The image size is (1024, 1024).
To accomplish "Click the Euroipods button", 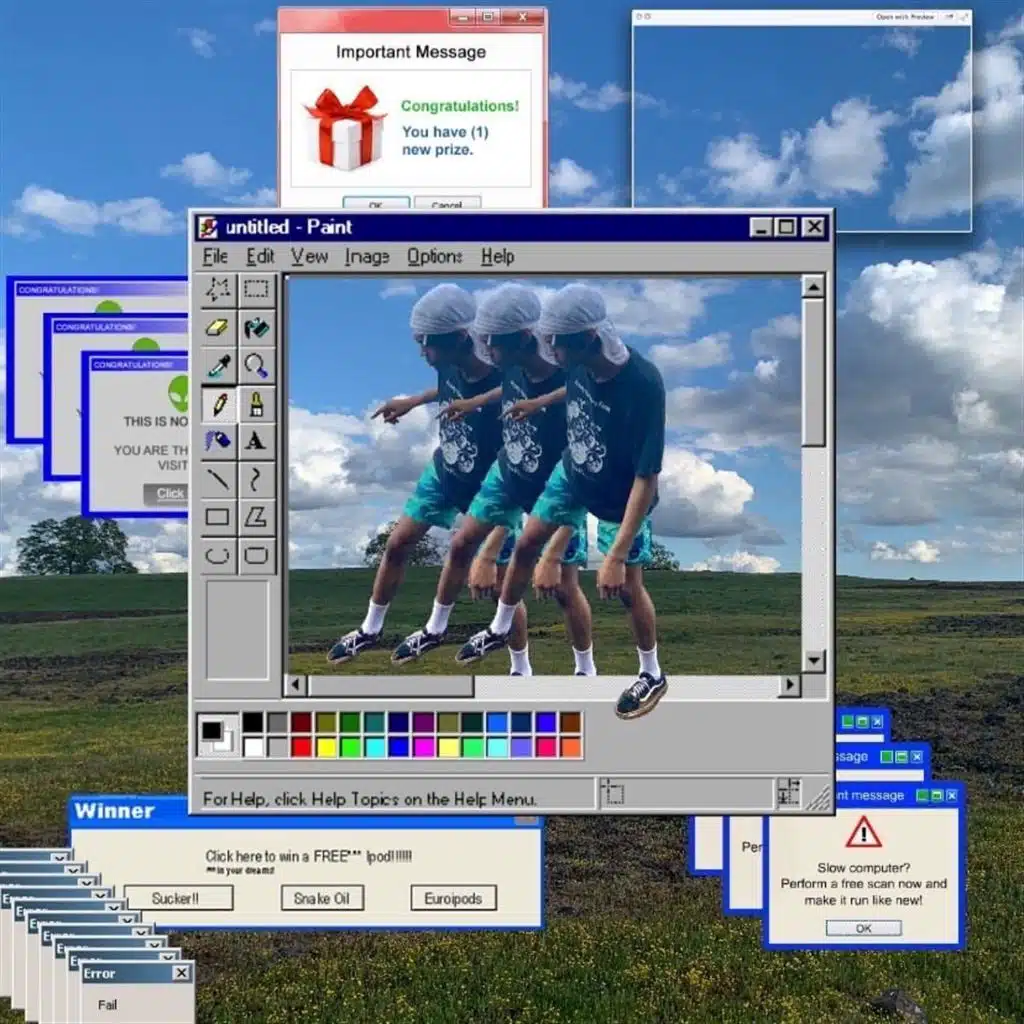I will point(453,898).
